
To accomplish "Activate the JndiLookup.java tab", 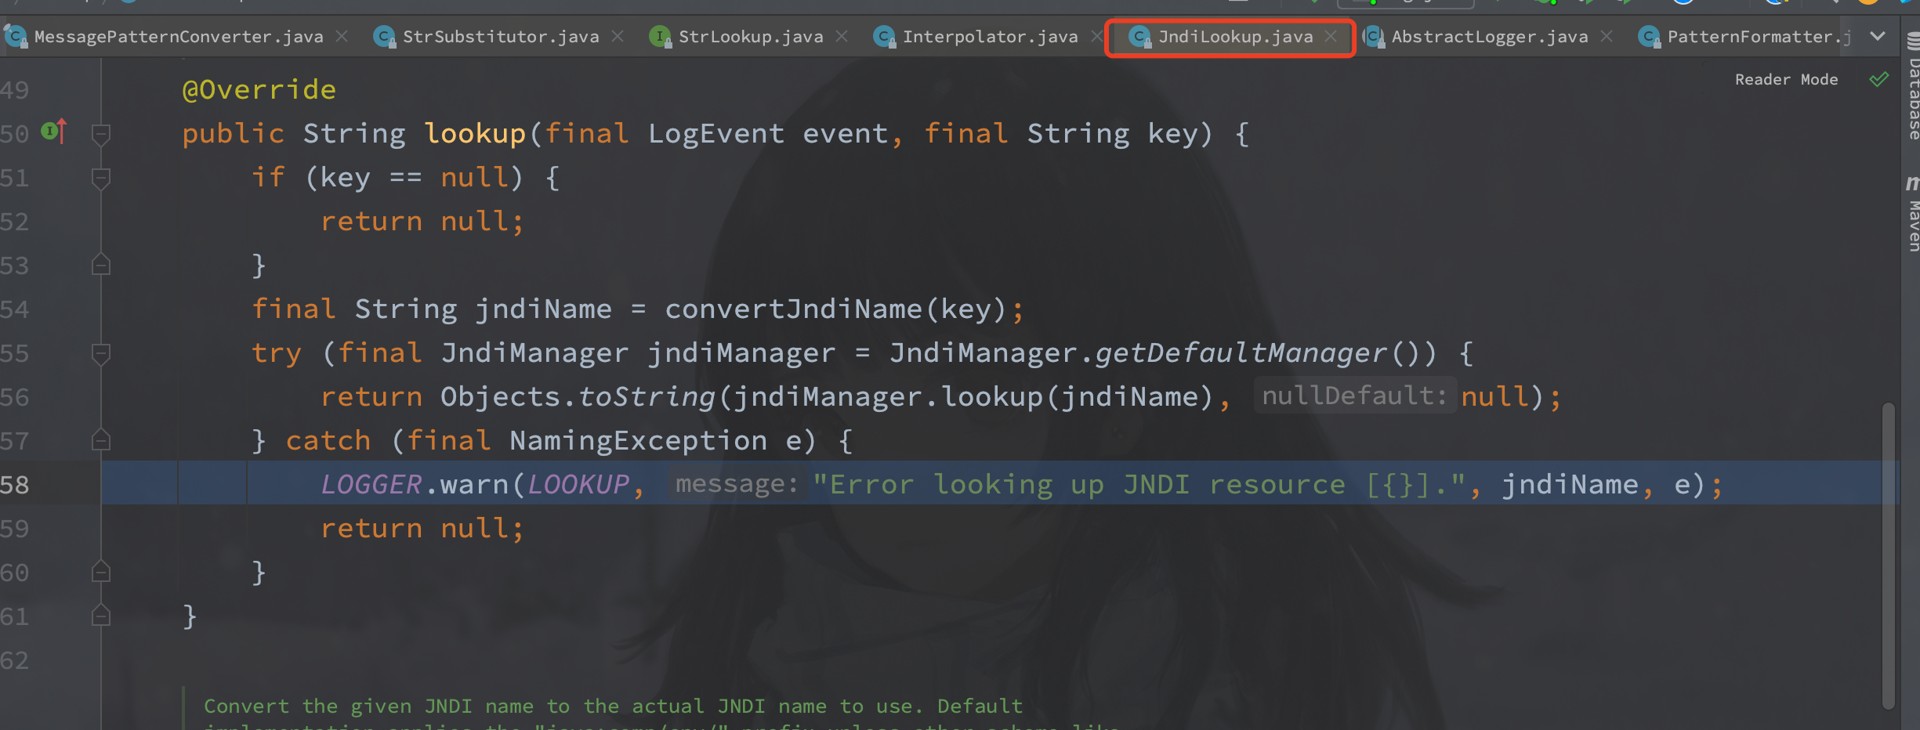I will tap(1235, 37).
